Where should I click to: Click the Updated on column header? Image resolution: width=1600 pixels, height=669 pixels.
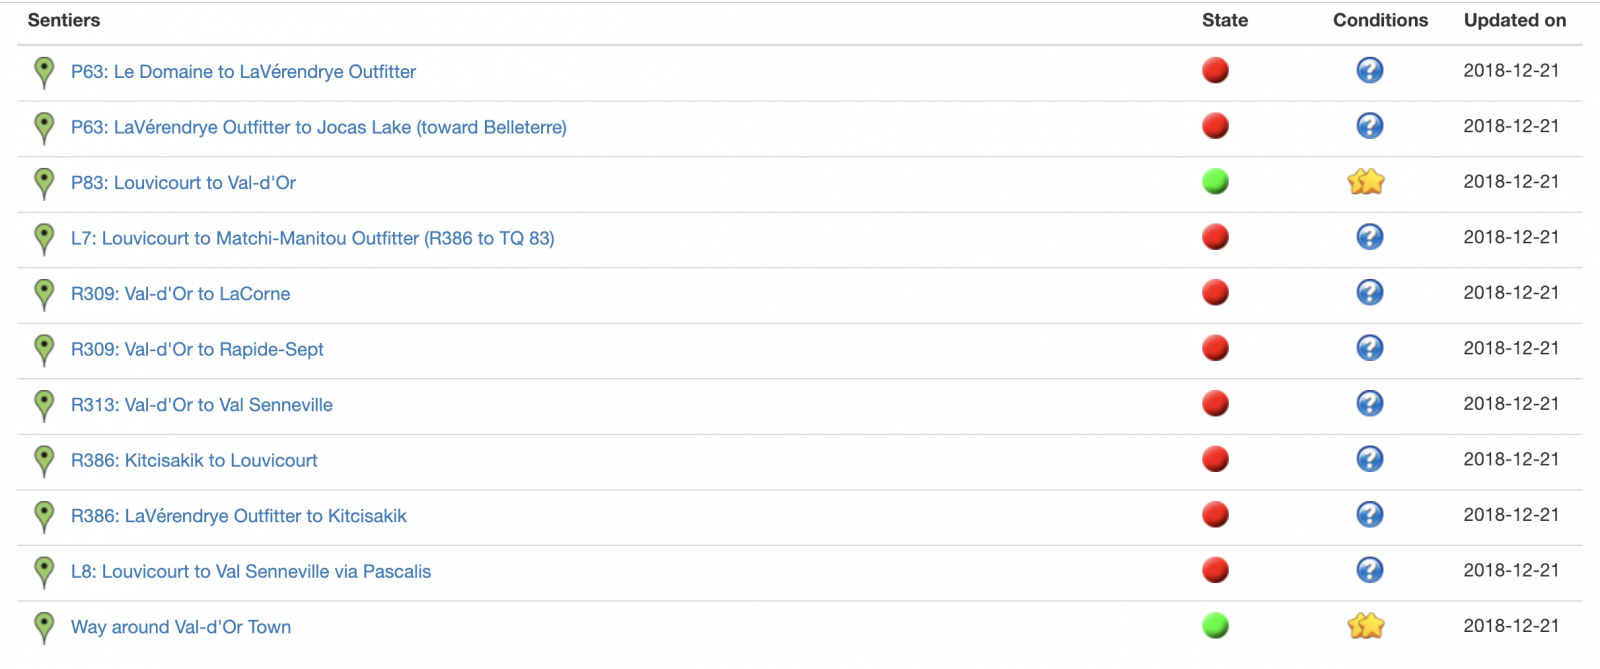[x=1515, y=20]
